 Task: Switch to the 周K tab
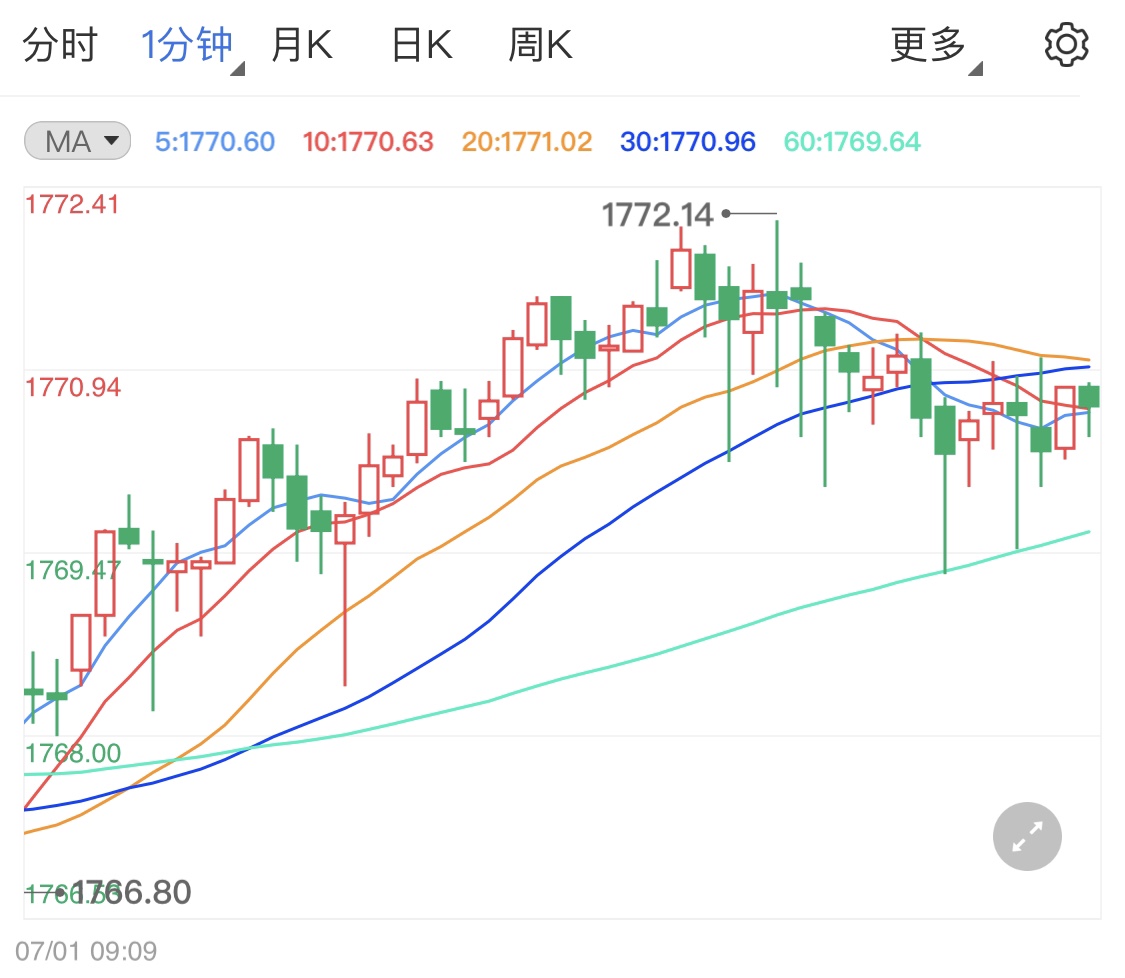tap(540, 45)
